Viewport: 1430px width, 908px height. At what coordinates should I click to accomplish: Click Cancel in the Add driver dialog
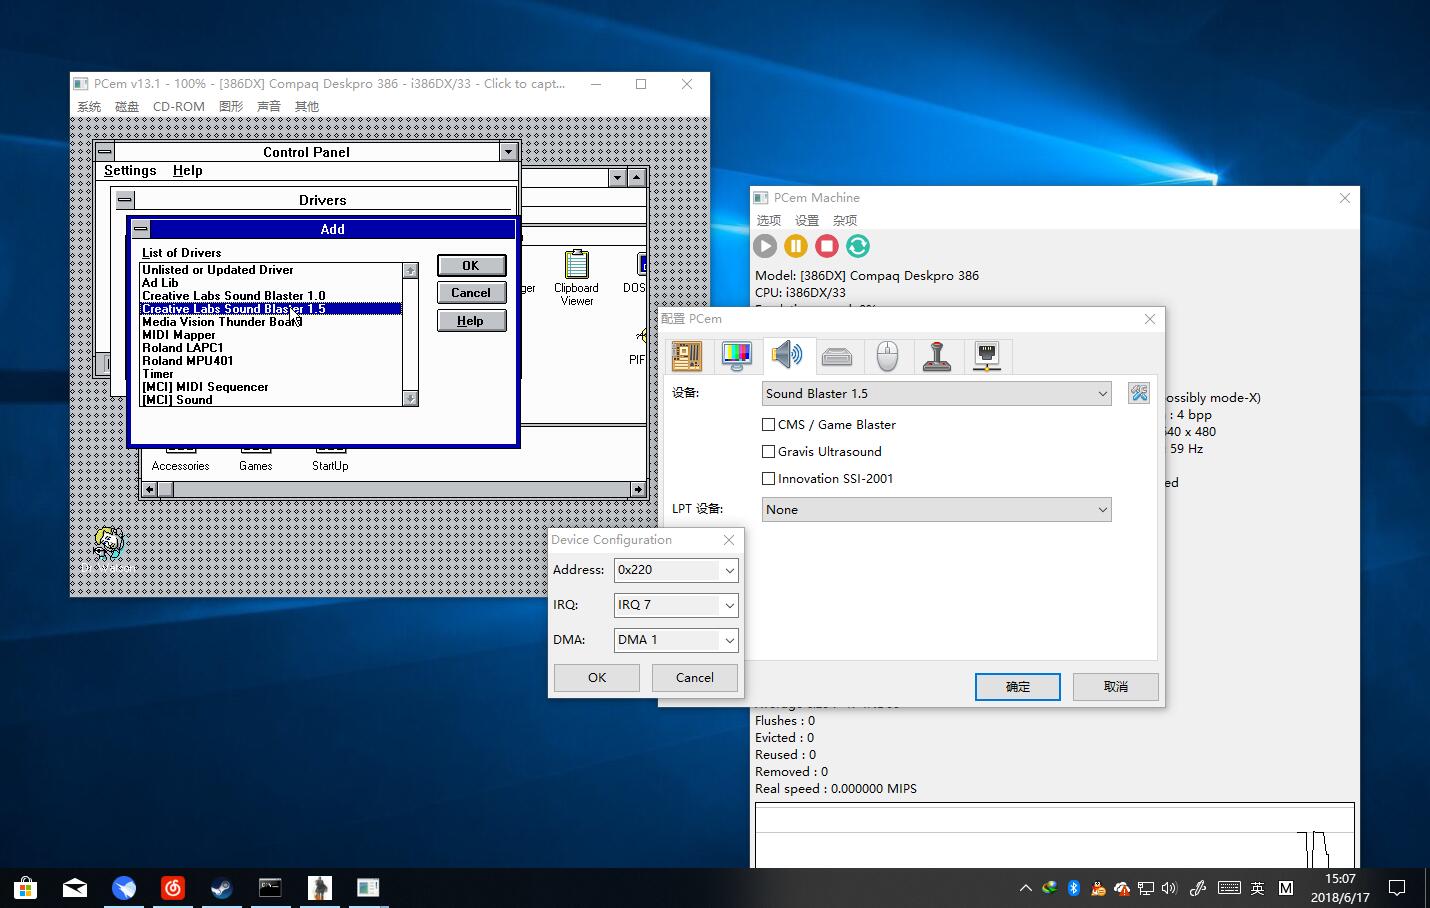point(471,293)
